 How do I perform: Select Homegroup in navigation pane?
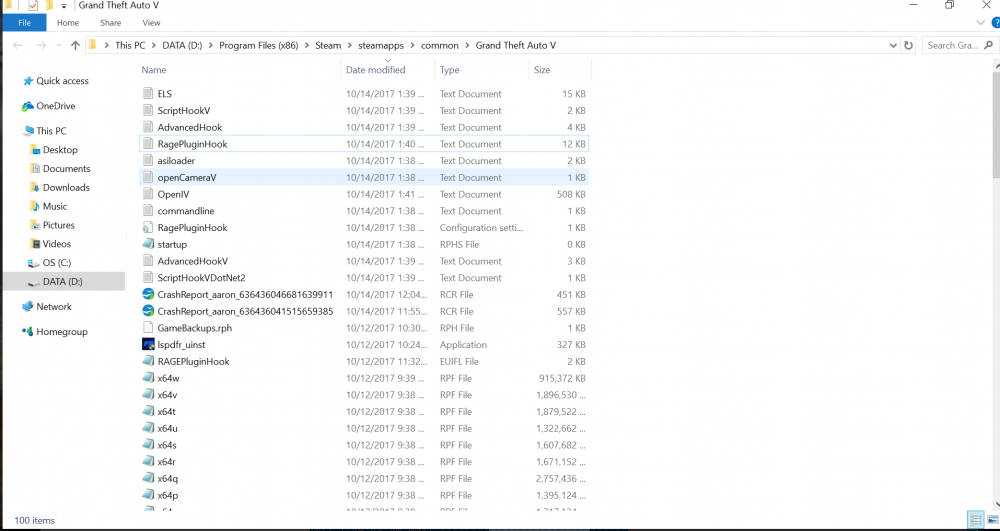coord(54,332)
